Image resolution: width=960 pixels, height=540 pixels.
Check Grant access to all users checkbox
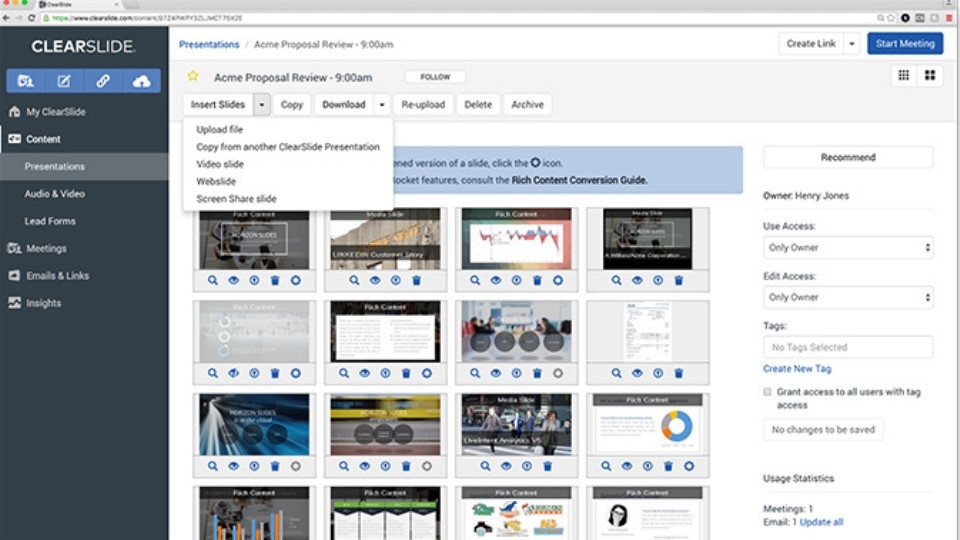(x=767, y=393)
